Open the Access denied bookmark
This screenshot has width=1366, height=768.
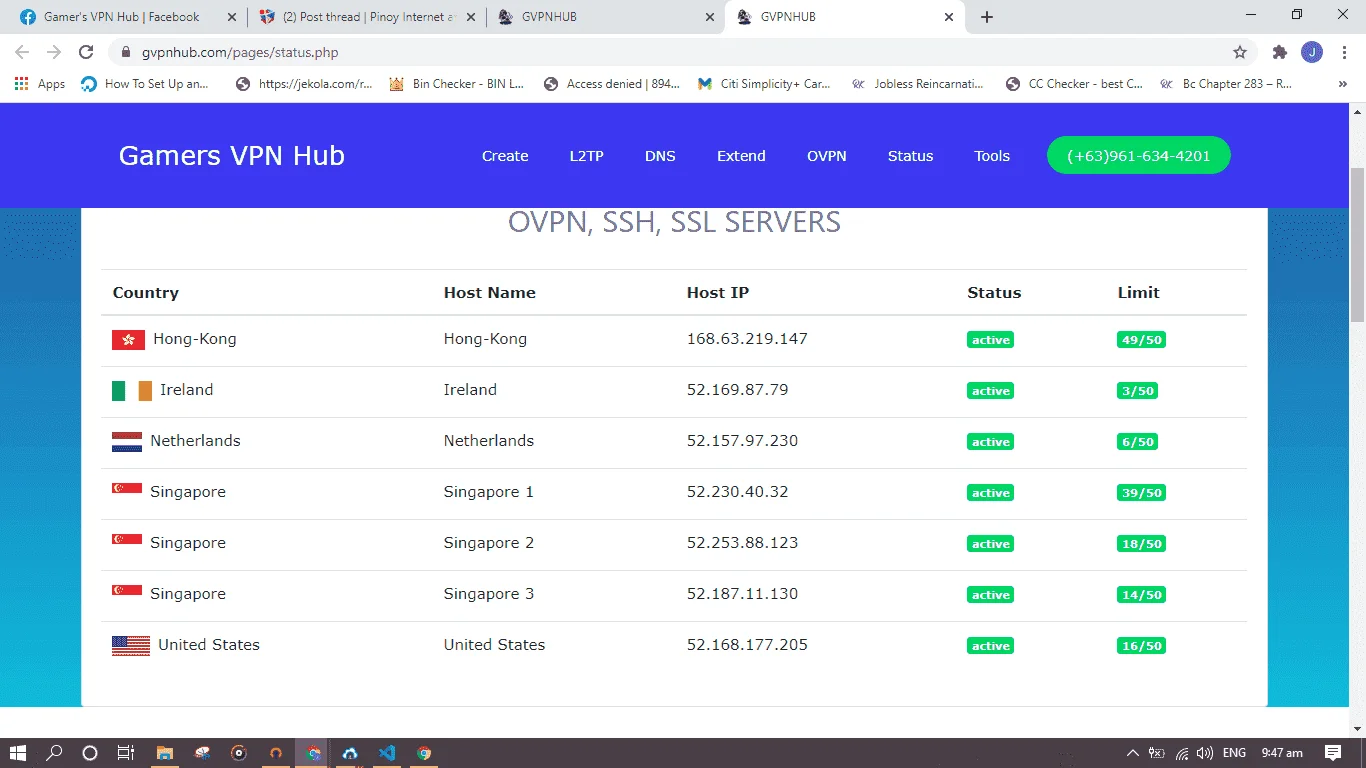[611, 84]
